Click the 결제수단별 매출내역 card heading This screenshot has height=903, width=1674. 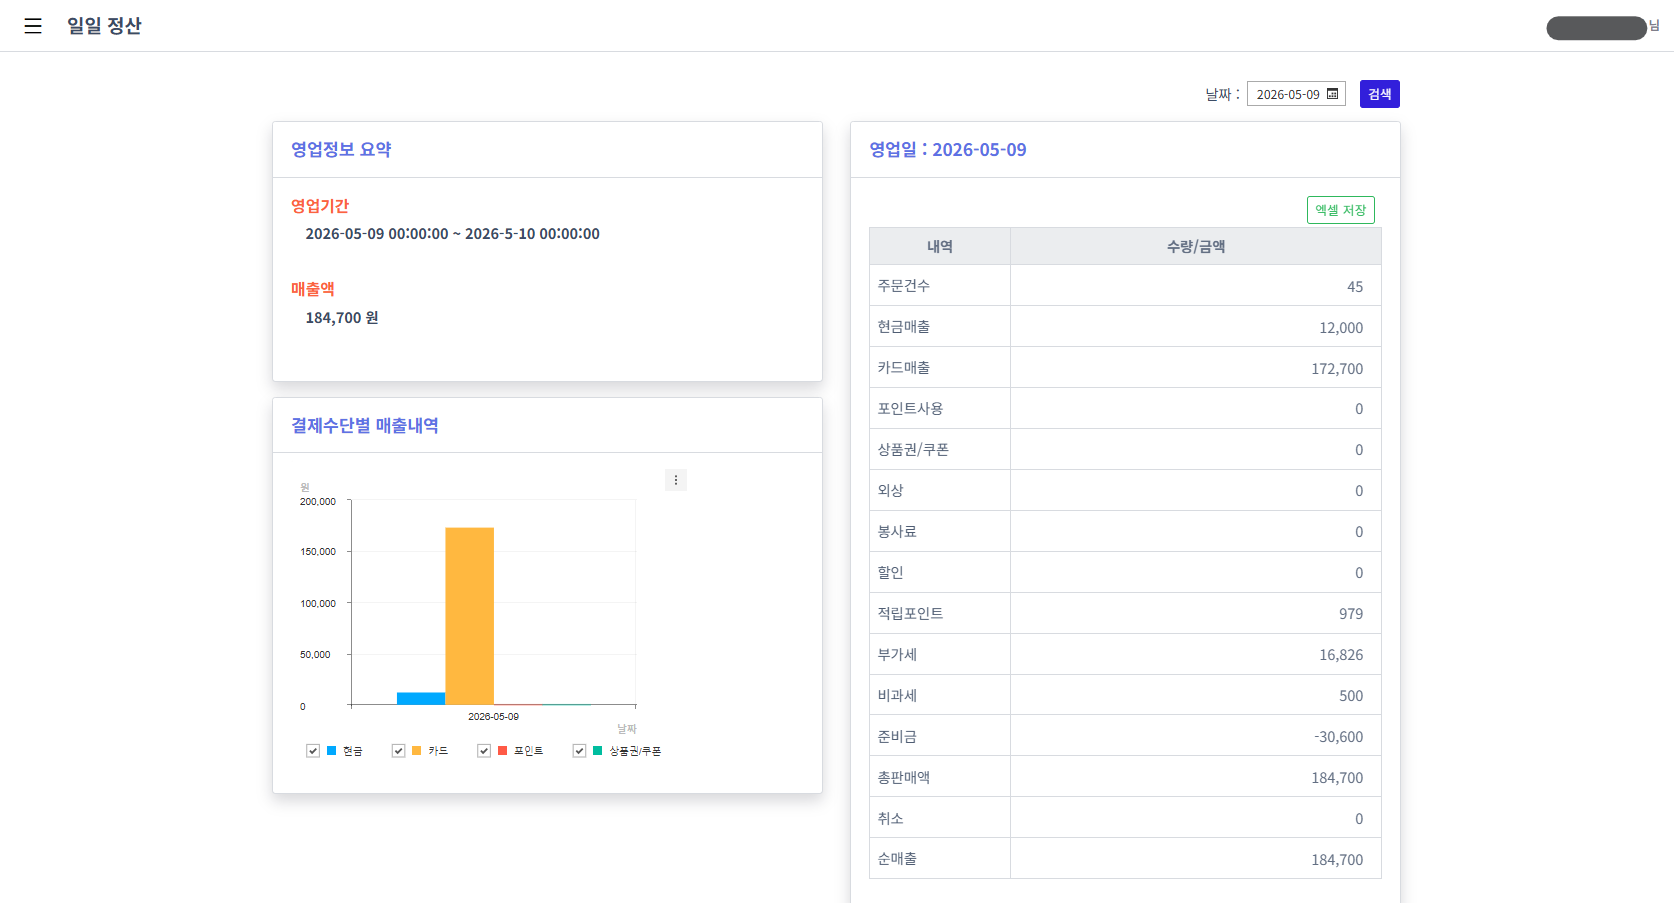(365, 425)
